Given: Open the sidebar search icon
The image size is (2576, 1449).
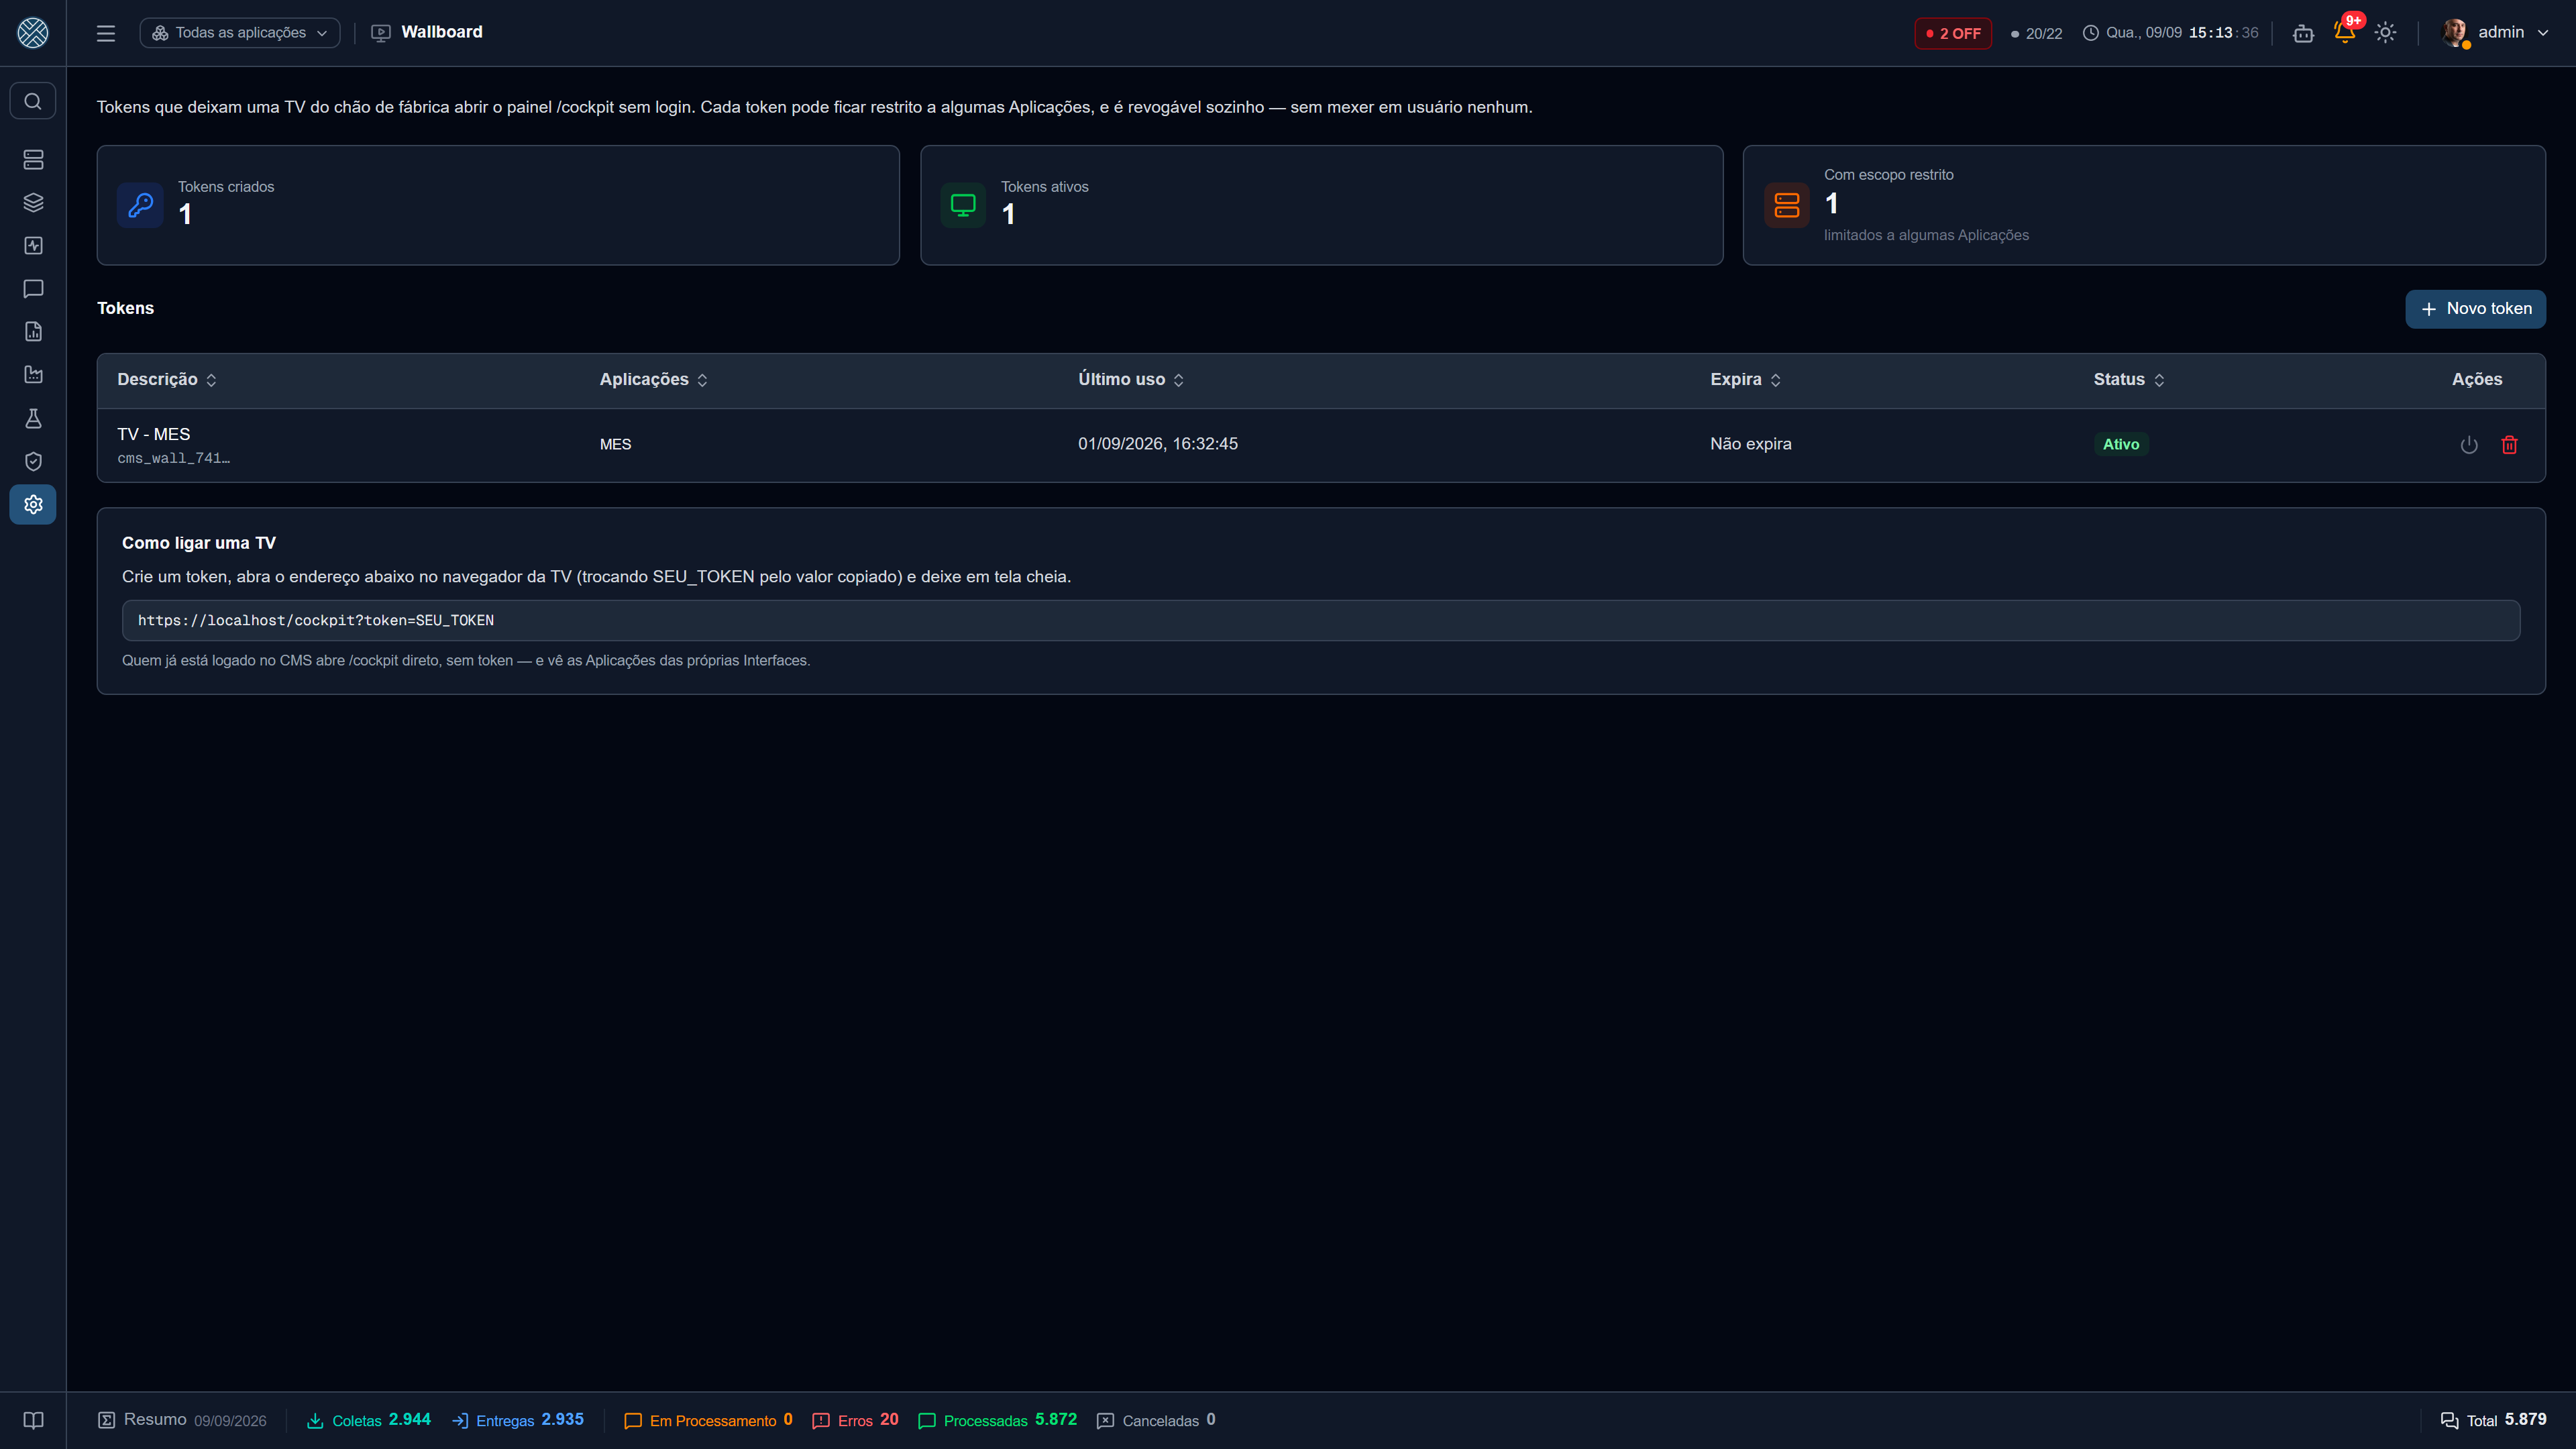Looking at the screenshot, I should point(33,101).
